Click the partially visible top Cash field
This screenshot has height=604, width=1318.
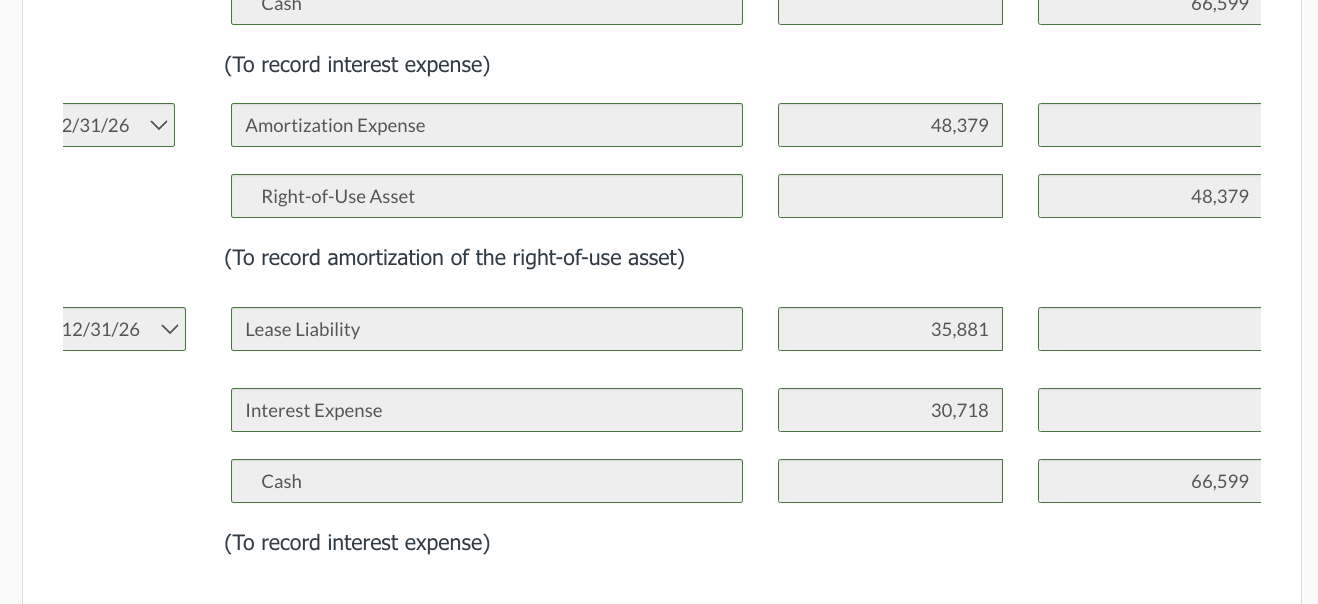[487, 11]
